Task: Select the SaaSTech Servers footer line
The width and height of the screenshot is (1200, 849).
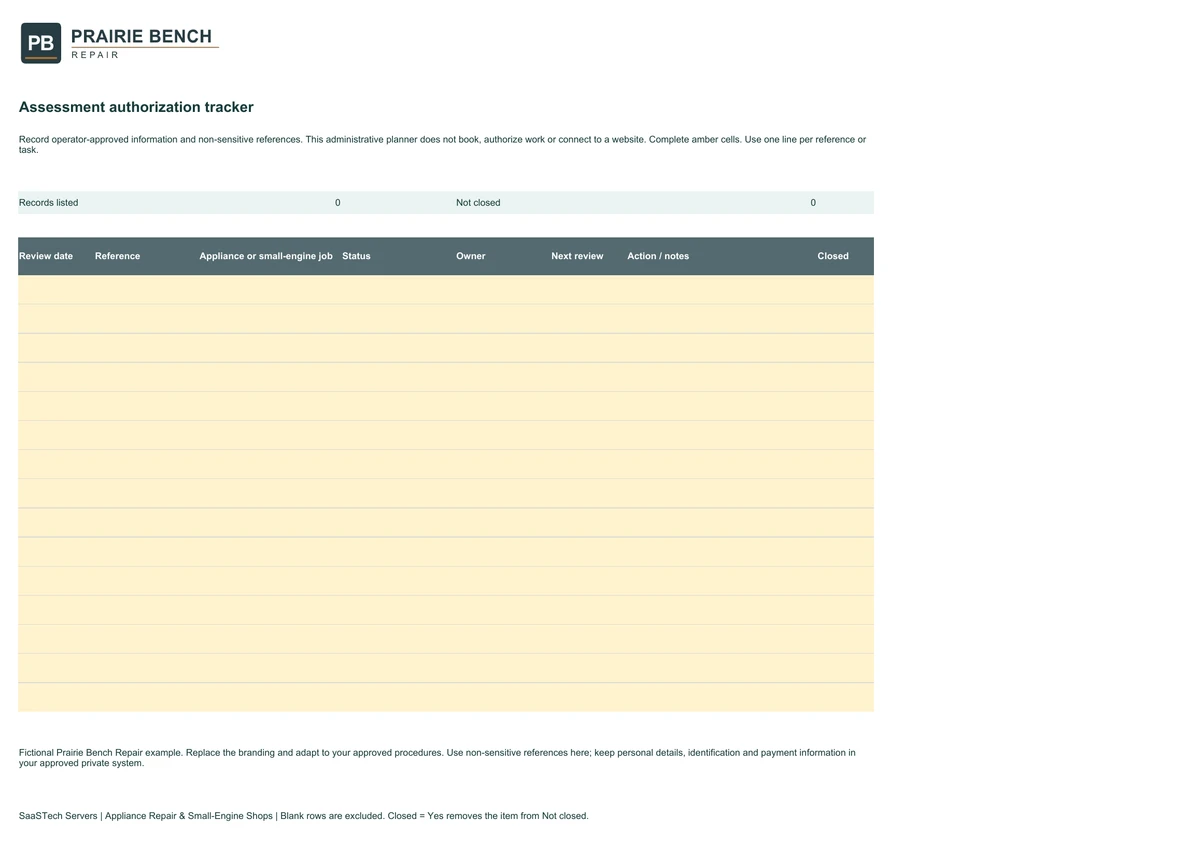Action: [304, 816]
